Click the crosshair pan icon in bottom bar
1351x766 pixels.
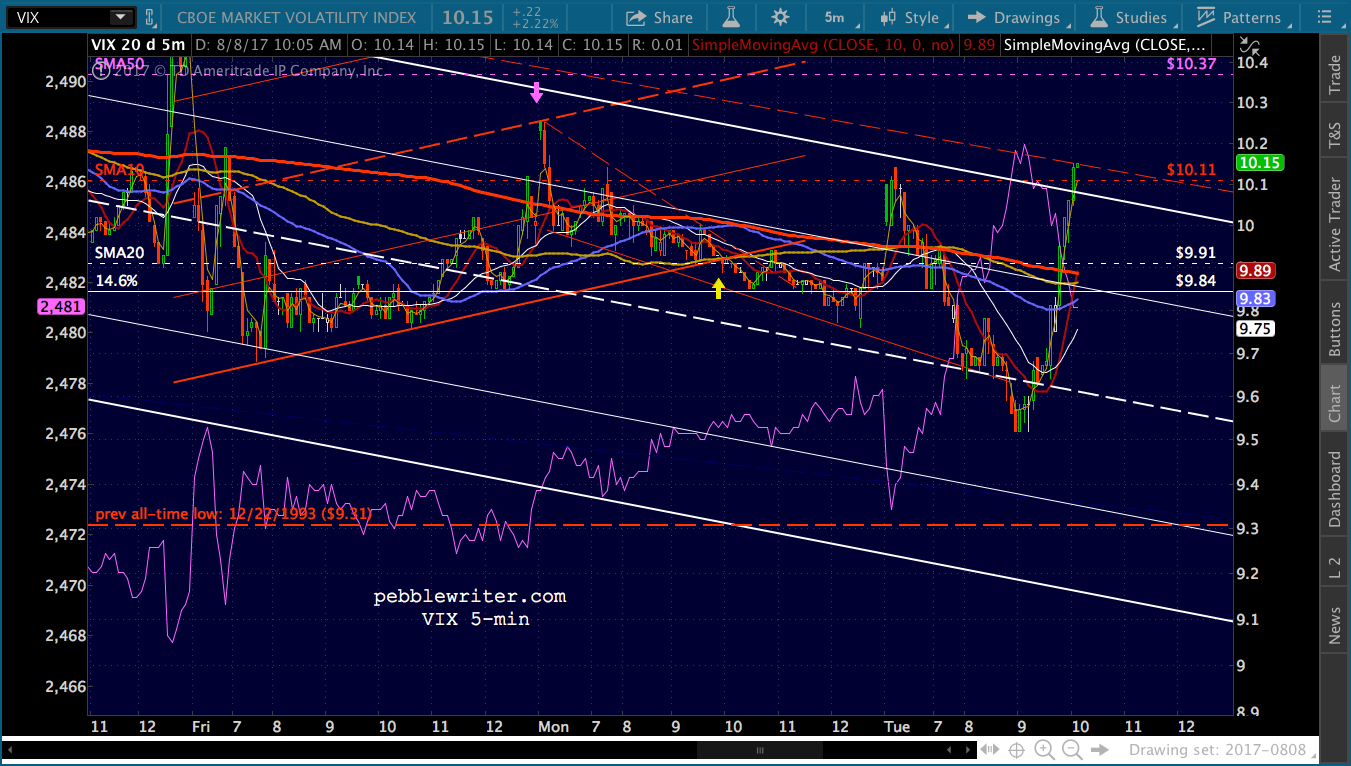pos(1016,749)
